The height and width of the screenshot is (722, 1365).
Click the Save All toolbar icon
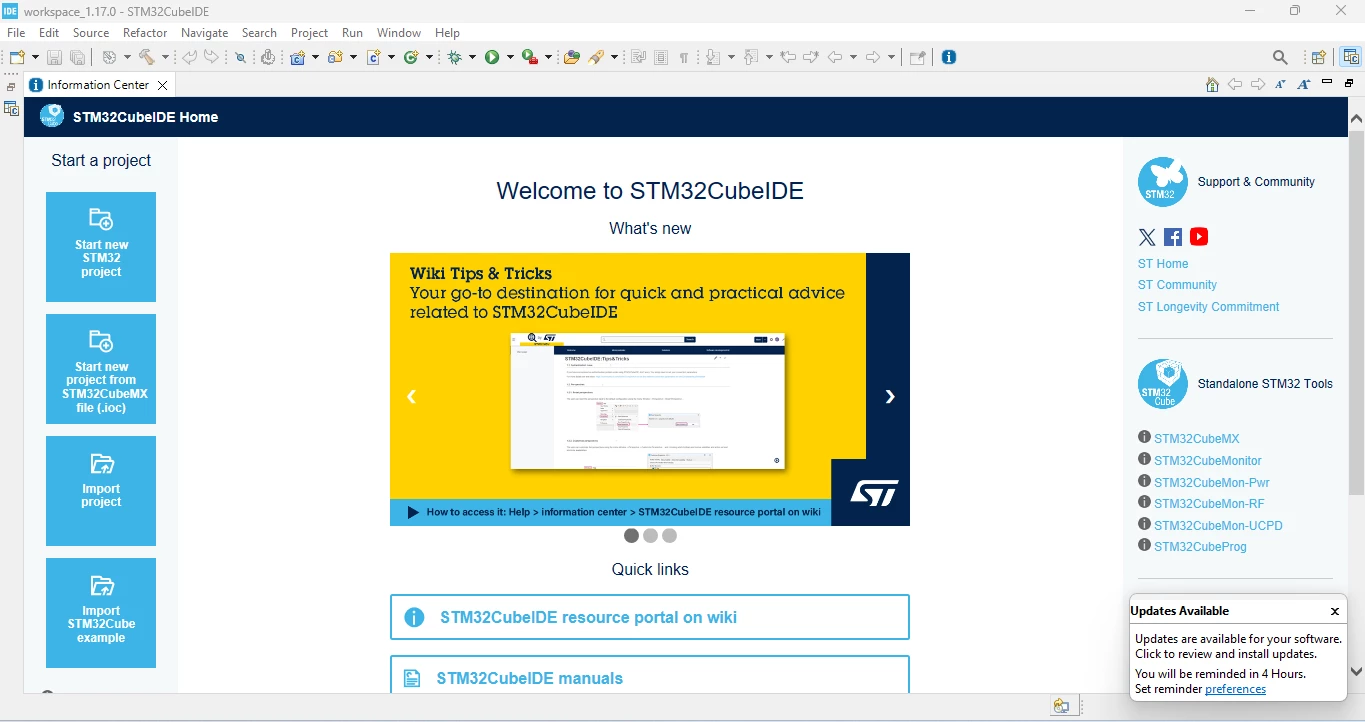(x=77, y=58)
